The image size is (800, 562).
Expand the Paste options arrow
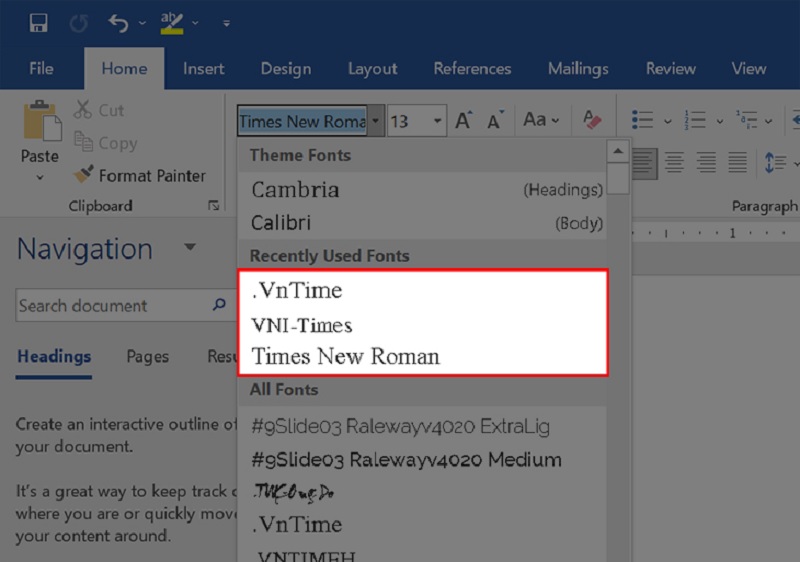click(40, 177)
